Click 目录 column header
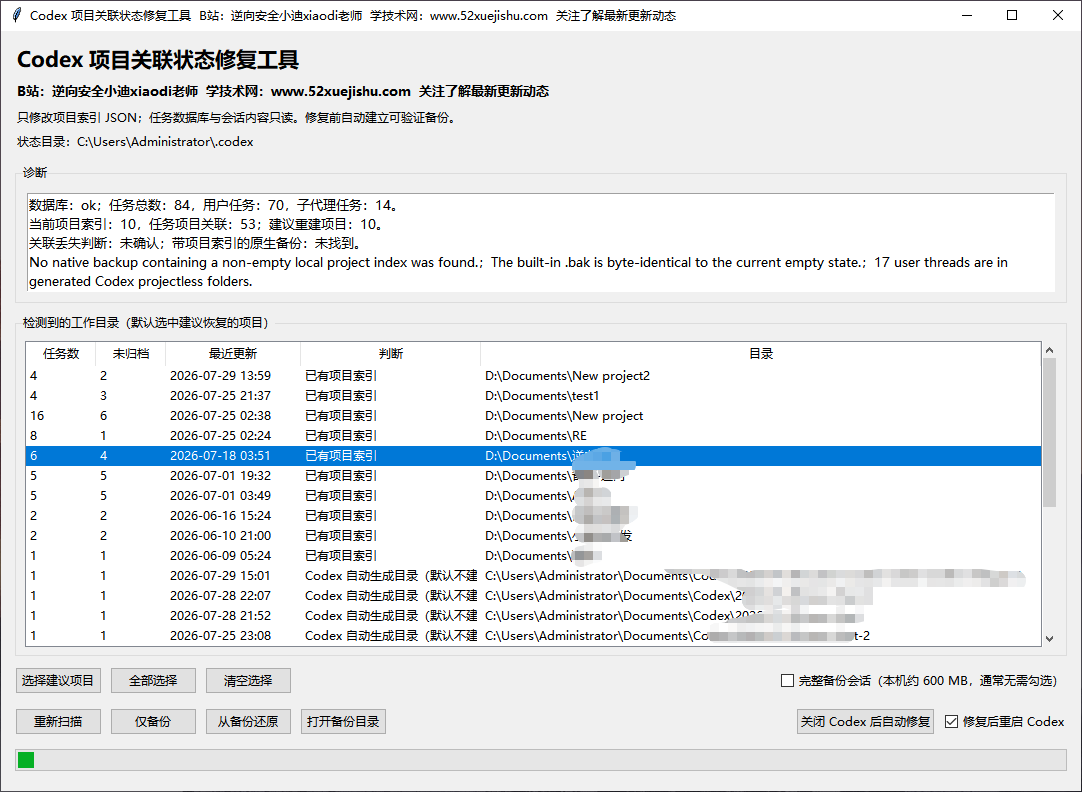The height and width of the screenshot is (792, 1082). [x=760, y=354]
